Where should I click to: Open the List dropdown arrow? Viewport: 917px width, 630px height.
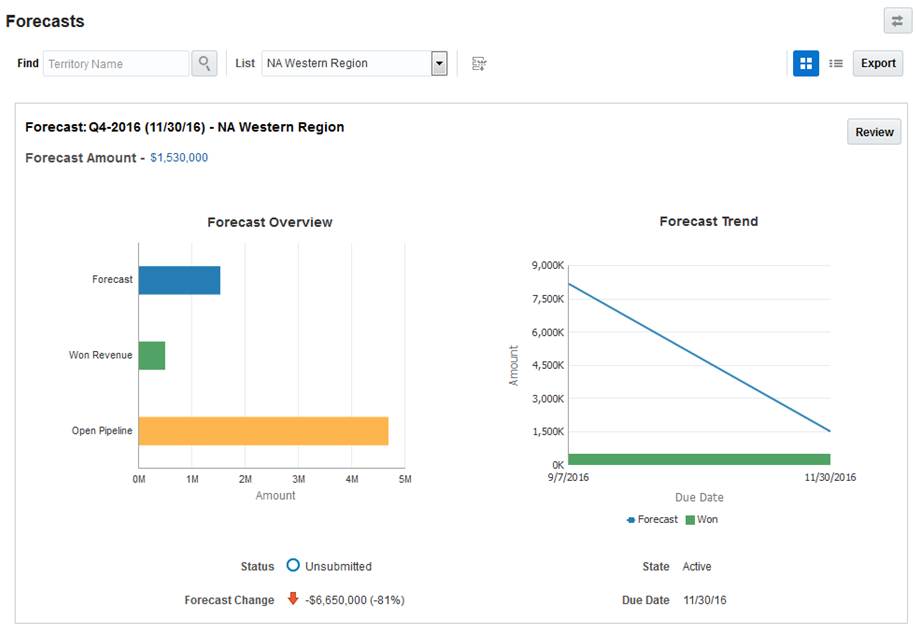click(x=438, y=64)
